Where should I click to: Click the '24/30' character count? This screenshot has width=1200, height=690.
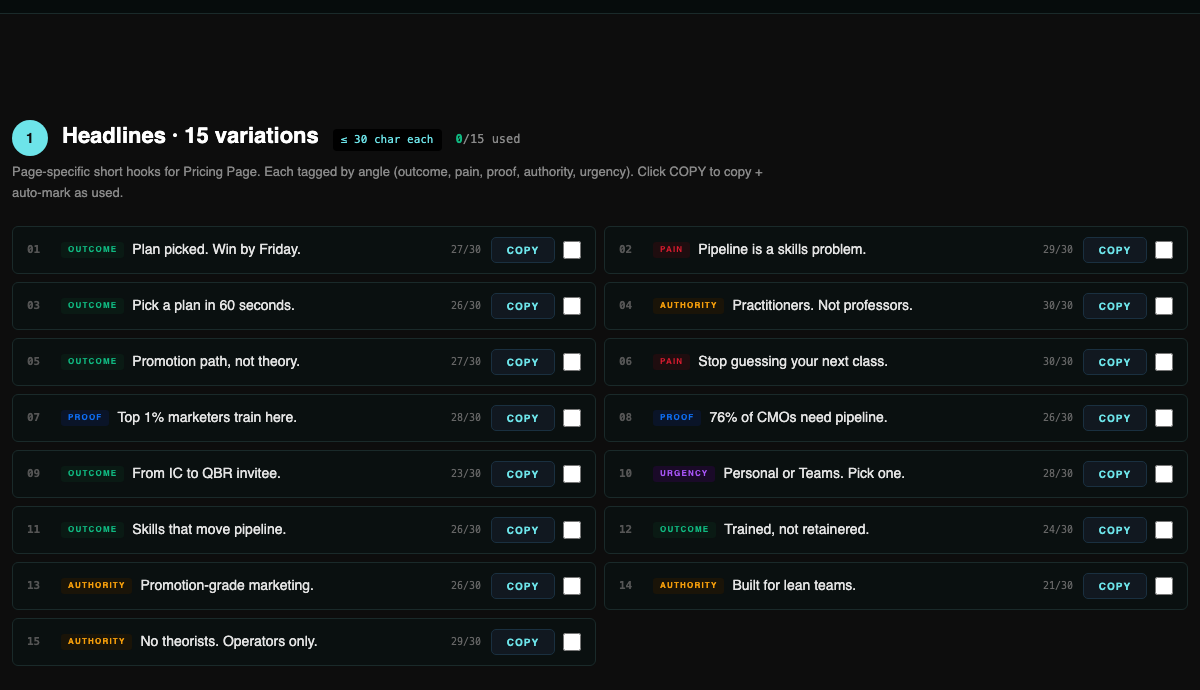1058,530
